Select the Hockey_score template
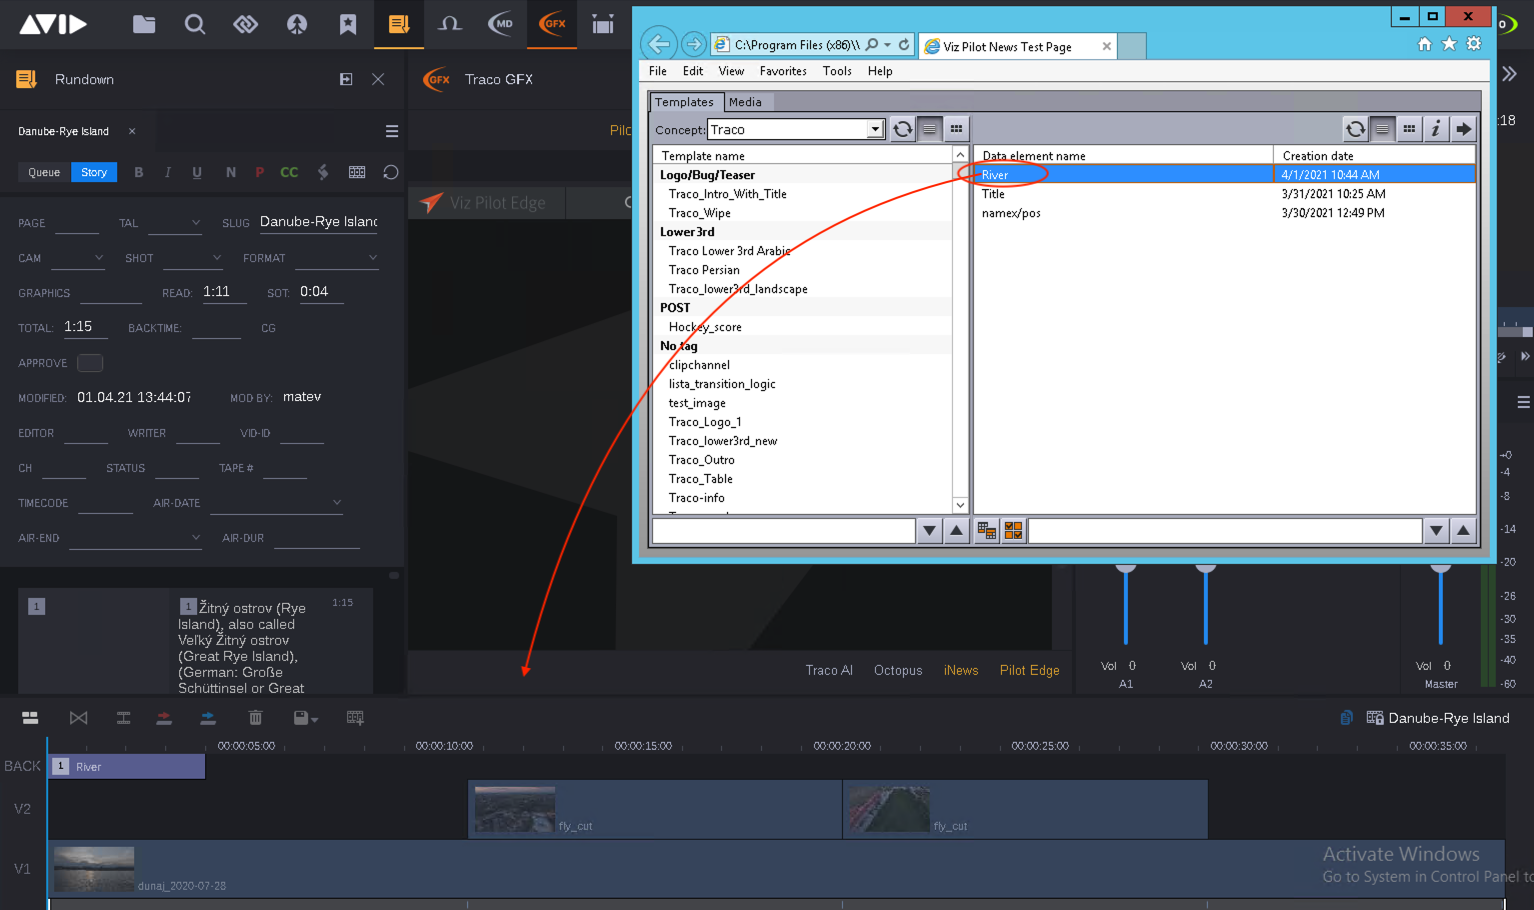1534x910 pixels. [705, 327]
